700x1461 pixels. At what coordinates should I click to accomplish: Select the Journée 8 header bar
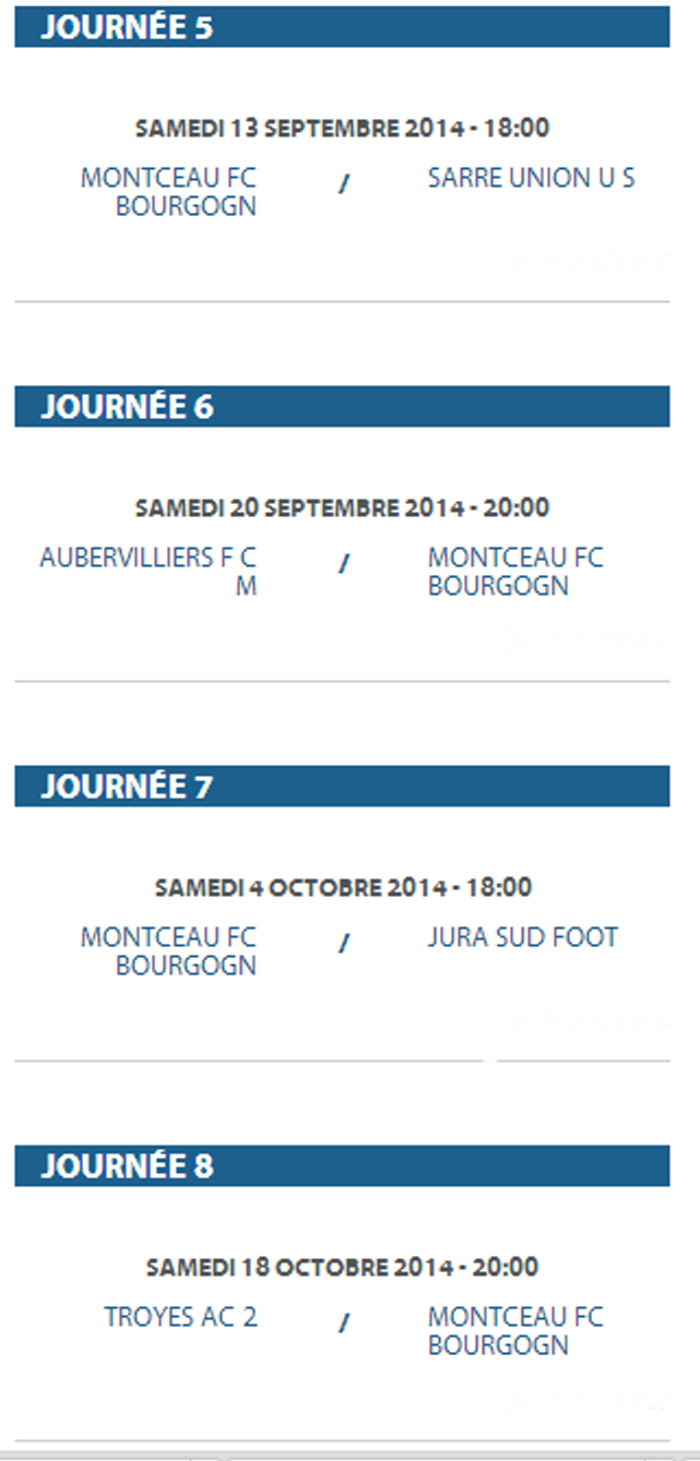point(342,1167)
